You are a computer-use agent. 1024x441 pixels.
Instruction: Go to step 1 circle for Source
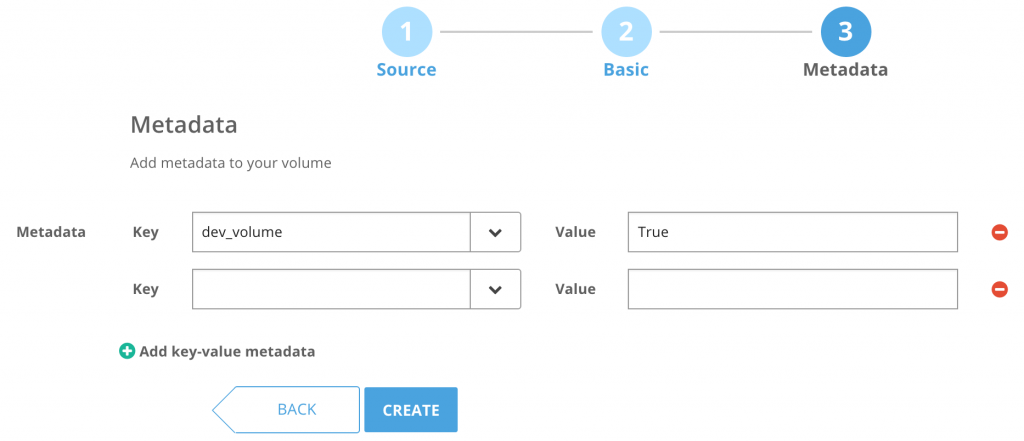pyautogui.click(x=406, y=32)
